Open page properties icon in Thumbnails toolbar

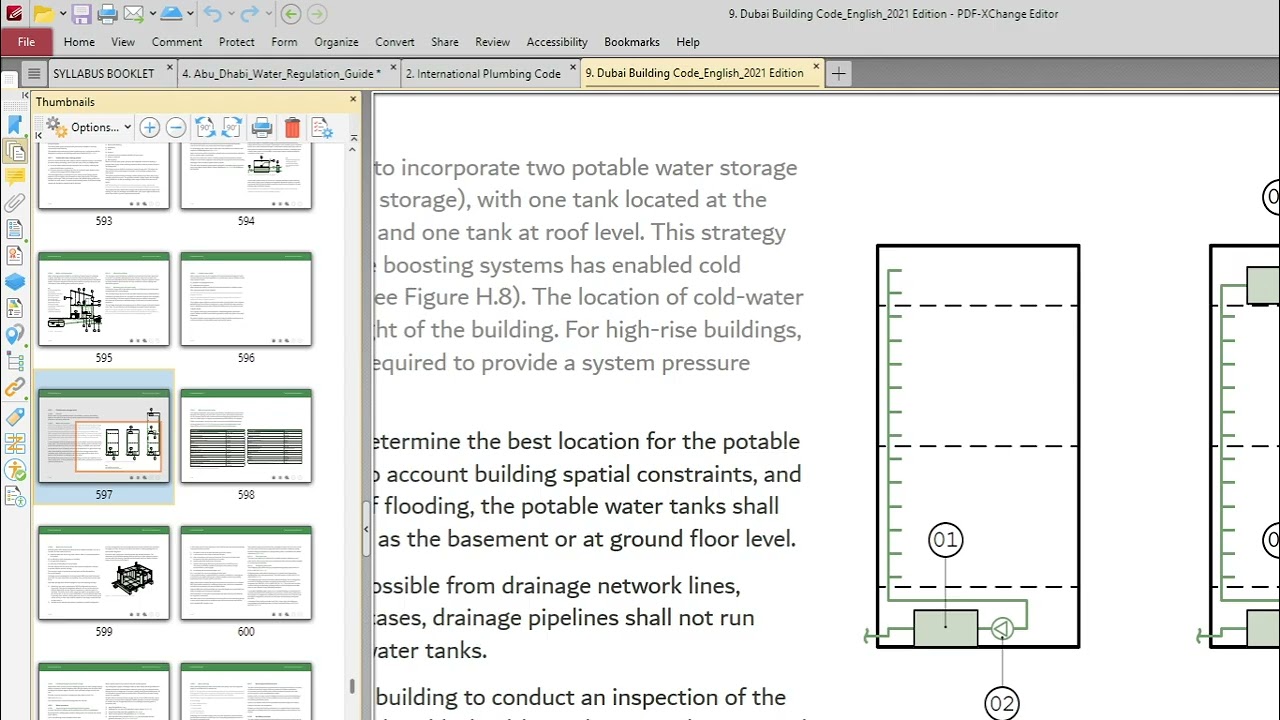pyautogui.click(x=322, y=127)
